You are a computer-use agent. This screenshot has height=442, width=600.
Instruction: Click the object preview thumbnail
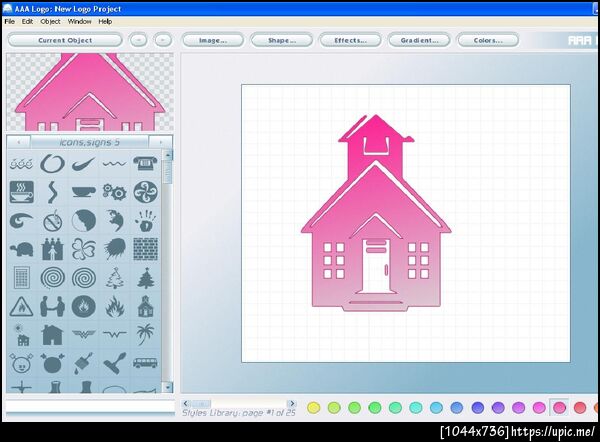pos(90,92)
